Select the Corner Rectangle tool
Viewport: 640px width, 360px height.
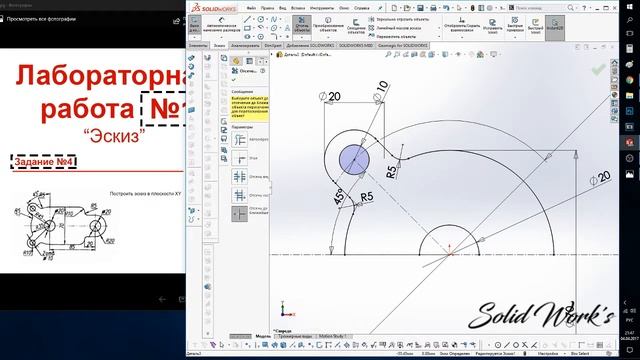[247, 28]
